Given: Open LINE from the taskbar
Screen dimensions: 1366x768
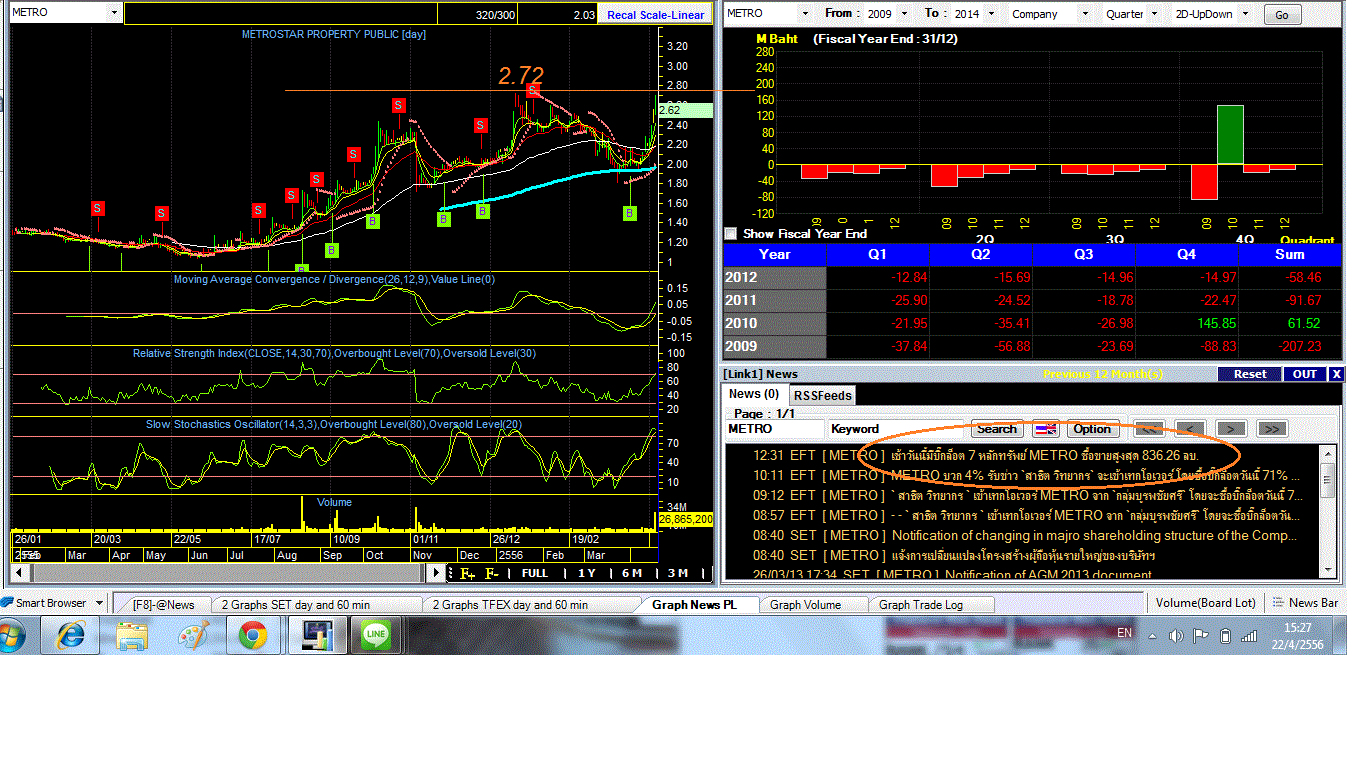Looking at the screenshot, I should click(377, 635).
